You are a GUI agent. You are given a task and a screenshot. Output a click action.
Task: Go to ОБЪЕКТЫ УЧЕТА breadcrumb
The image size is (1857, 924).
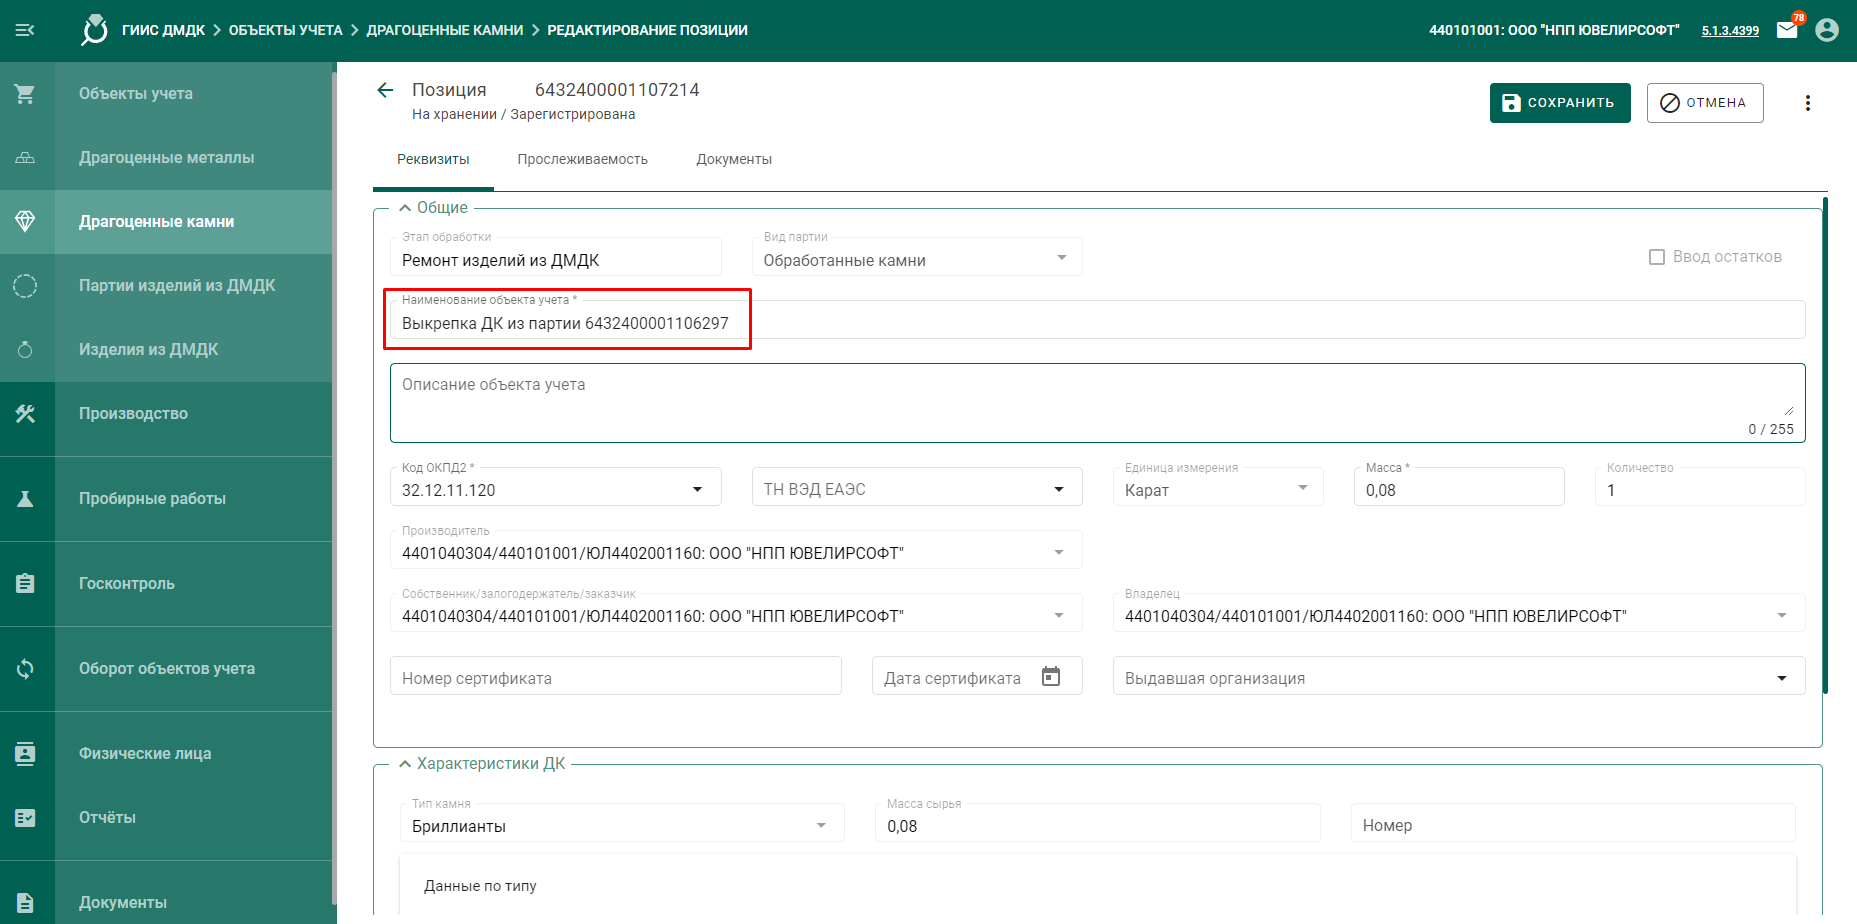286,30
